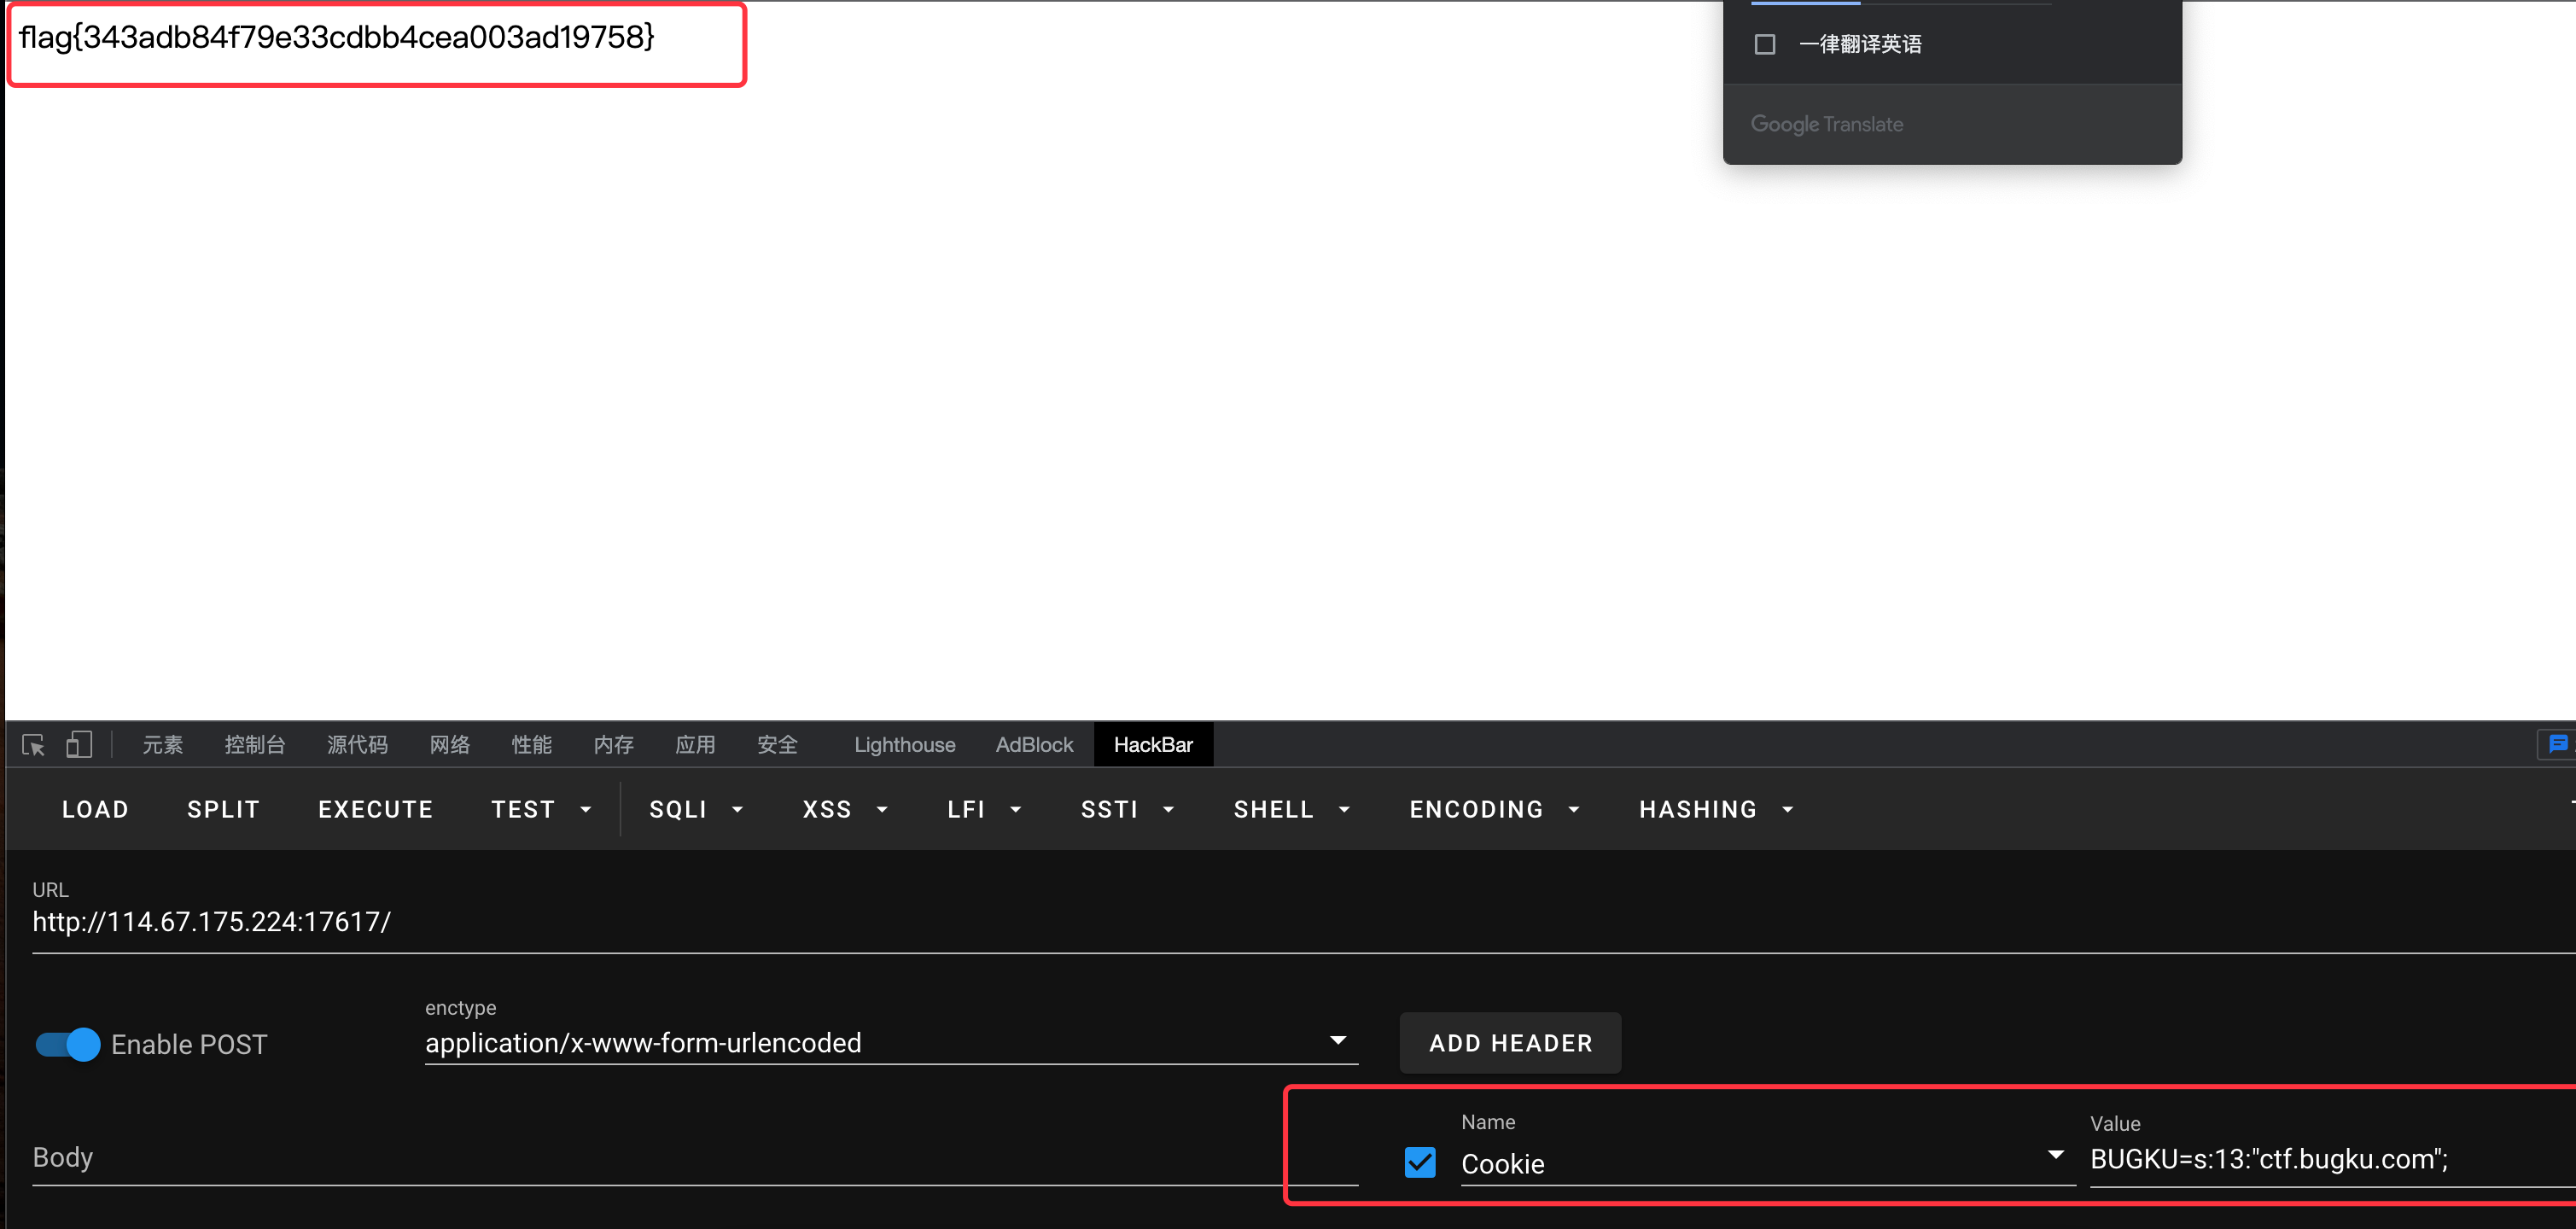The height and width of the screenshot is (1229, 2576).
Task: Open the ENCODING dropdown menu
Action: (1494, 809)
